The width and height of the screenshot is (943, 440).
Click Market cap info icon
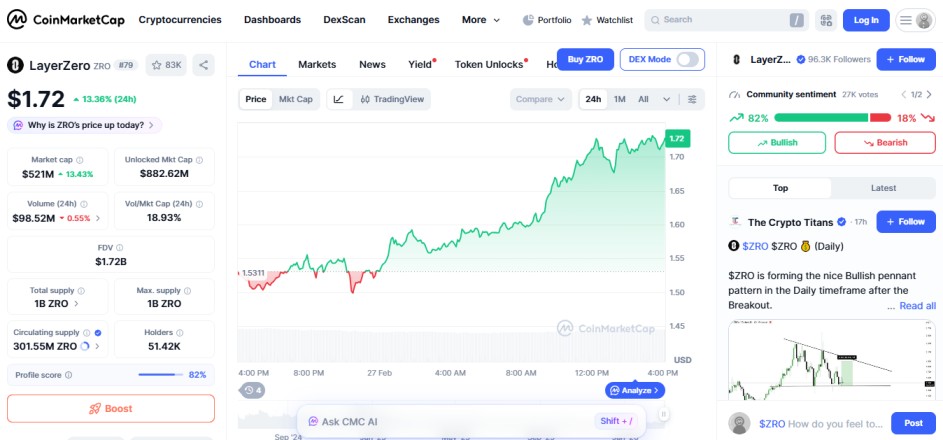80,160
